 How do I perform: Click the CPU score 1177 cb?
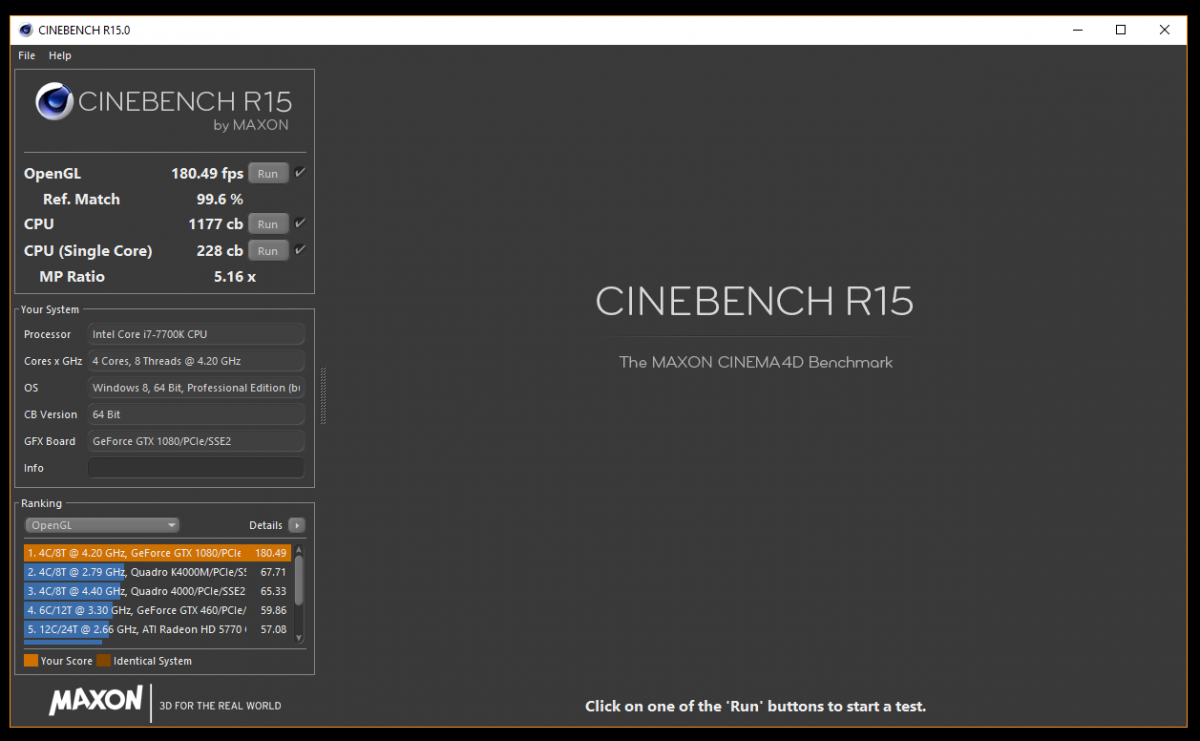tap(215, 224)
